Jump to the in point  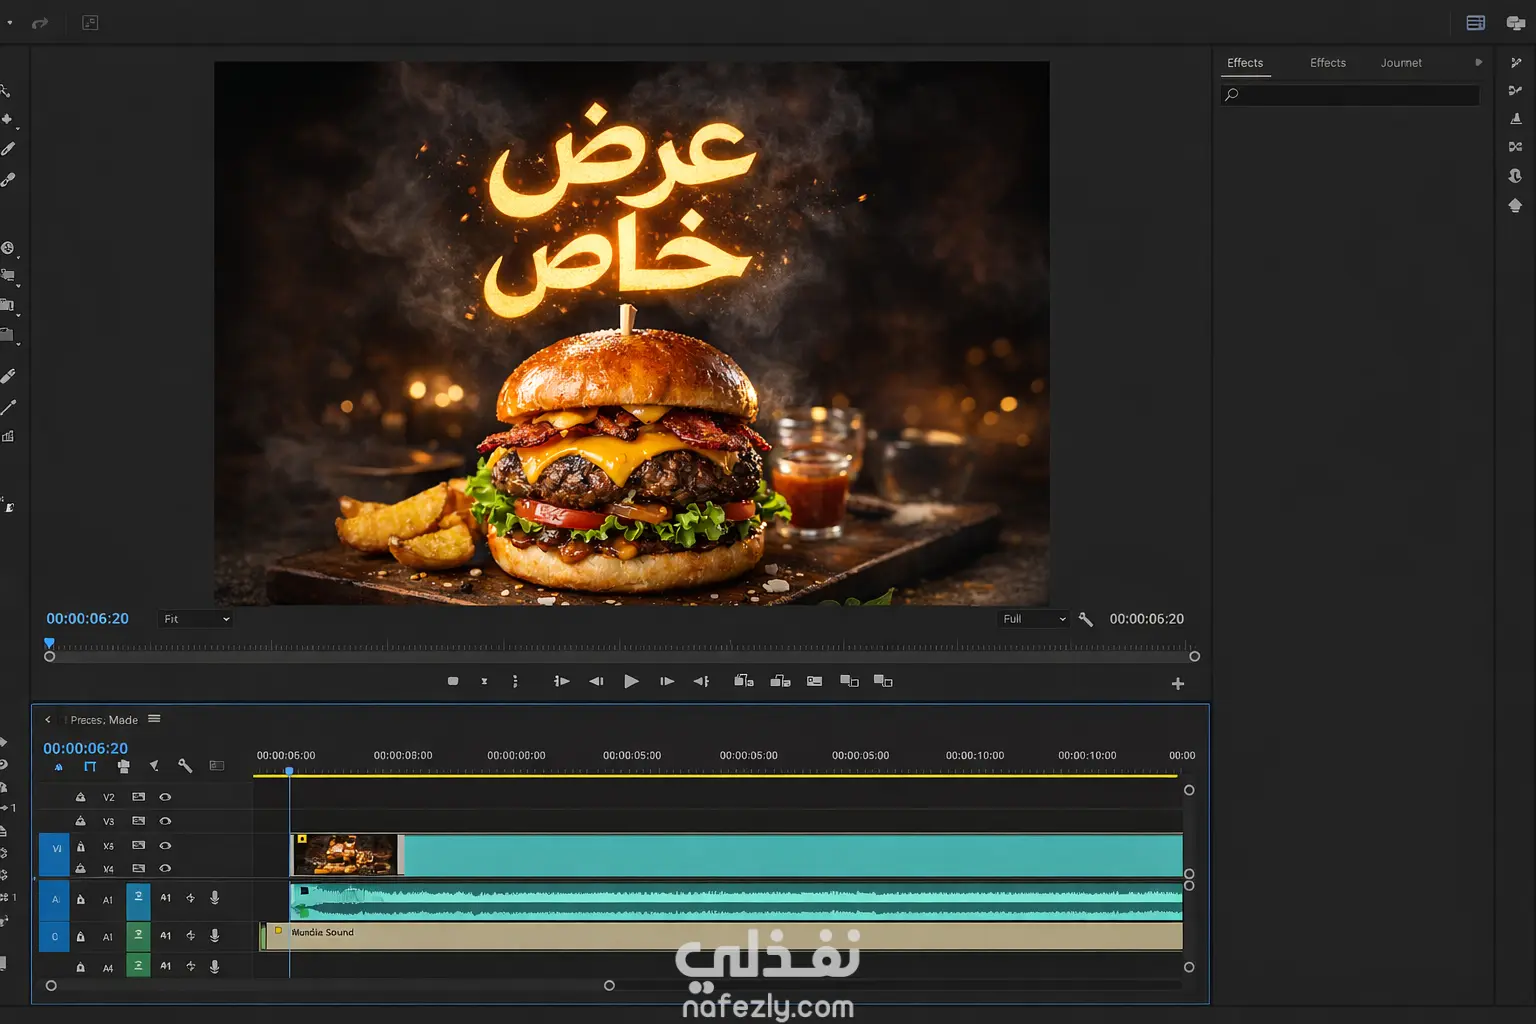coord(561,681)
